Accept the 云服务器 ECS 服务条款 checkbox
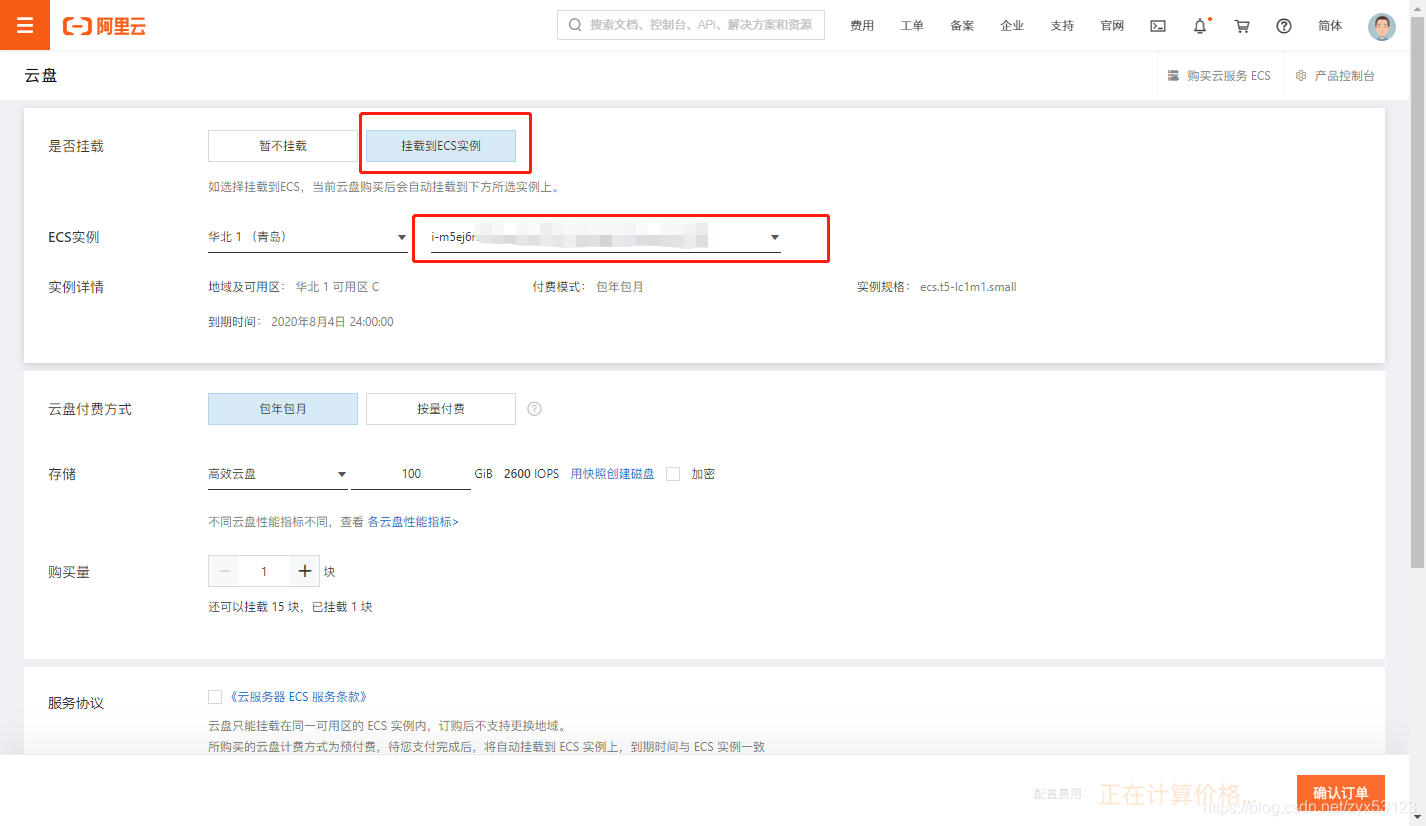The height and width of the screenshot is (826, 1426). (215, 697)
